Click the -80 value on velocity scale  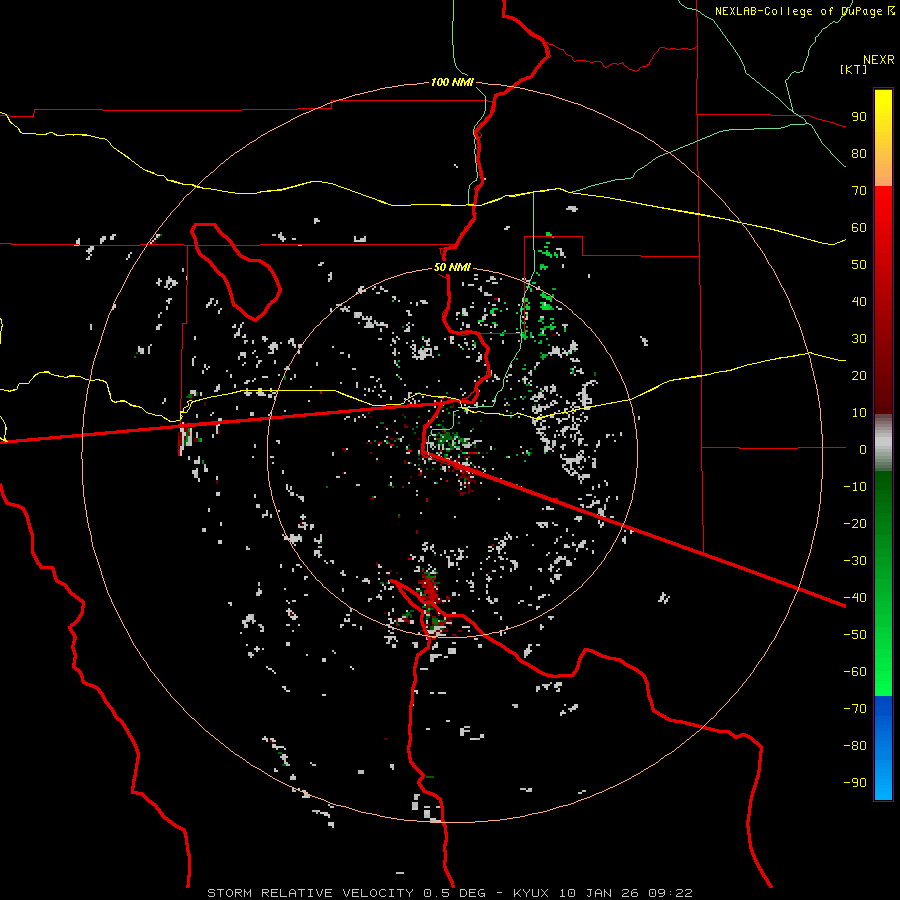(x=855, y=746)
